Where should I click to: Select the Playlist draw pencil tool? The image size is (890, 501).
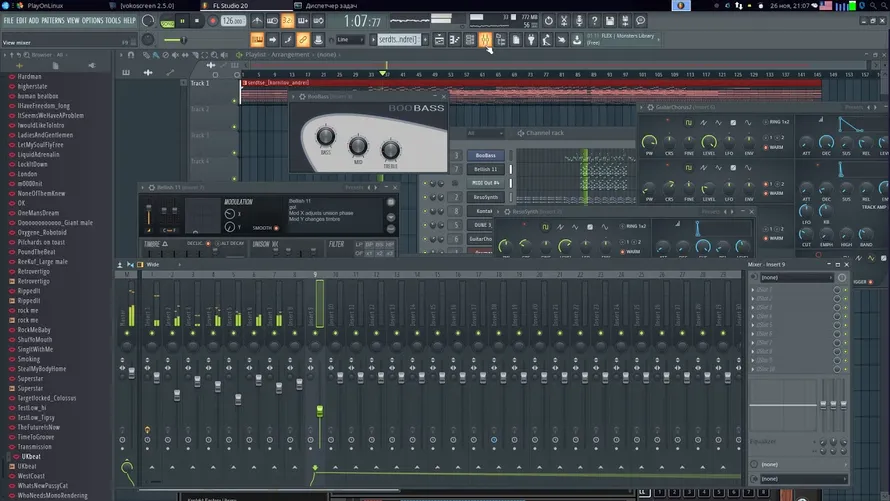pyautogui.click(x=146, y=55)
